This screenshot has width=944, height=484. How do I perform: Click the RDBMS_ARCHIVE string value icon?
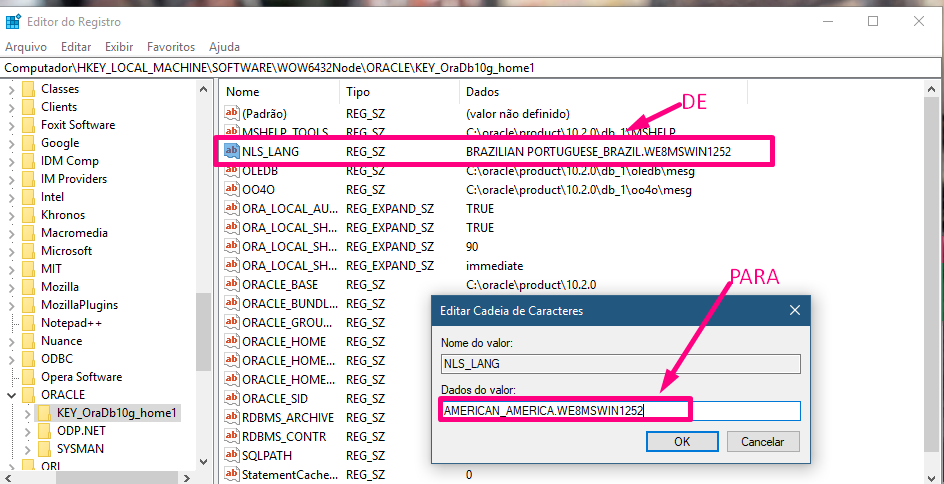pos(232,417)
